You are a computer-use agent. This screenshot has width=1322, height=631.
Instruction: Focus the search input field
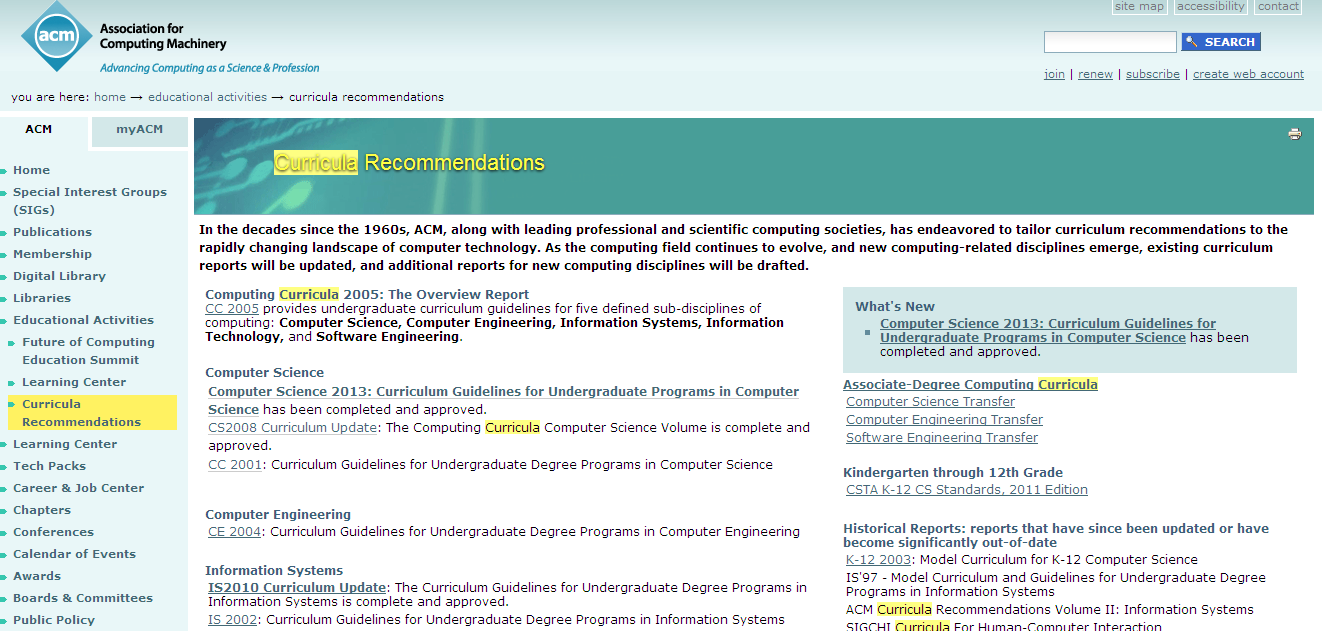click(x=1110, y=42)
